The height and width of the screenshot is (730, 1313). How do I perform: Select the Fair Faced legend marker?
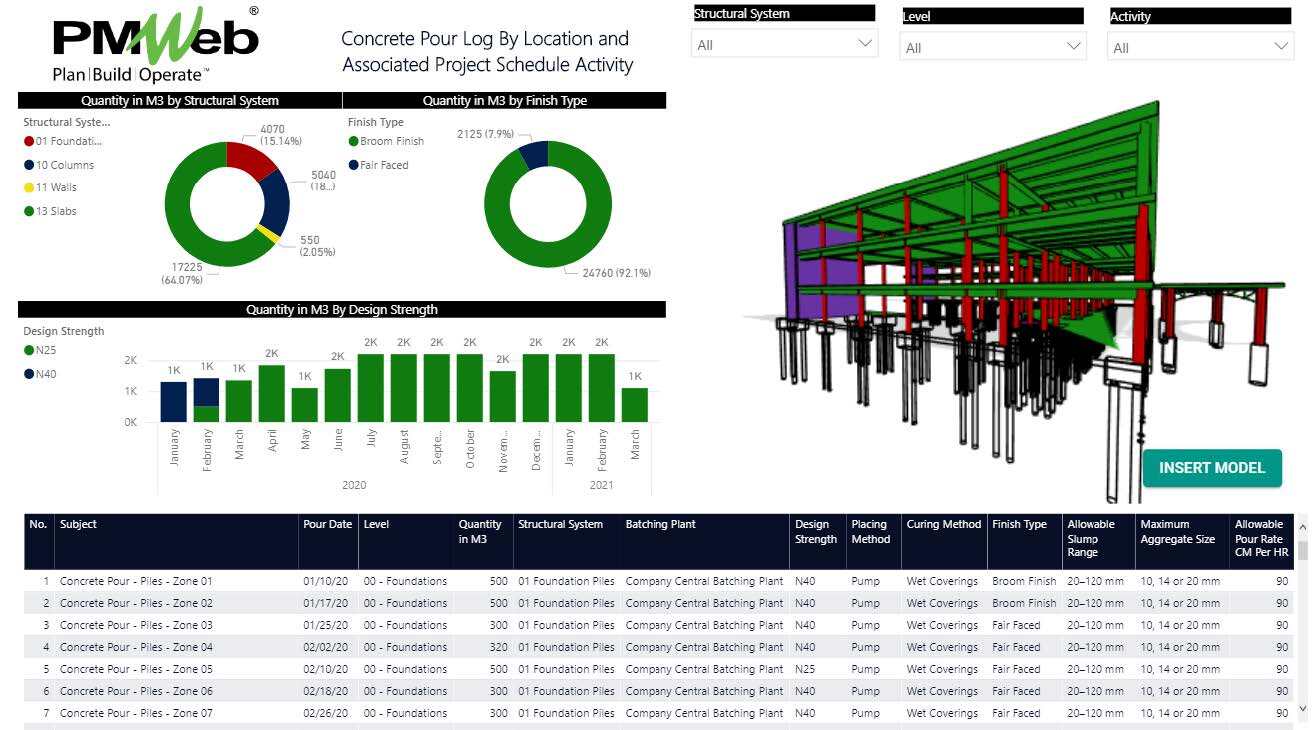click(353, 165)
